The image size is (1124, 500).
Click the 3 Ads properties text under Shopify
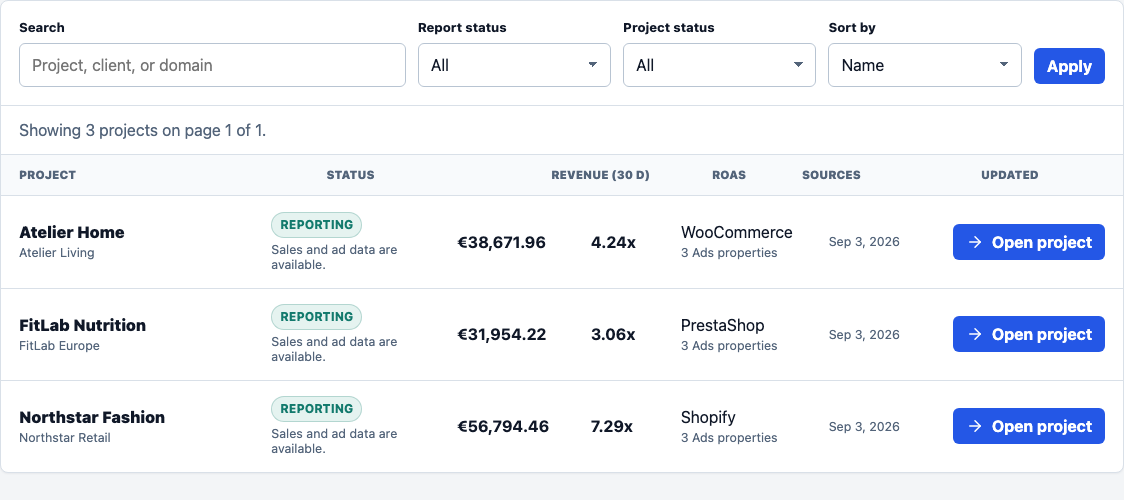[729, 437]
